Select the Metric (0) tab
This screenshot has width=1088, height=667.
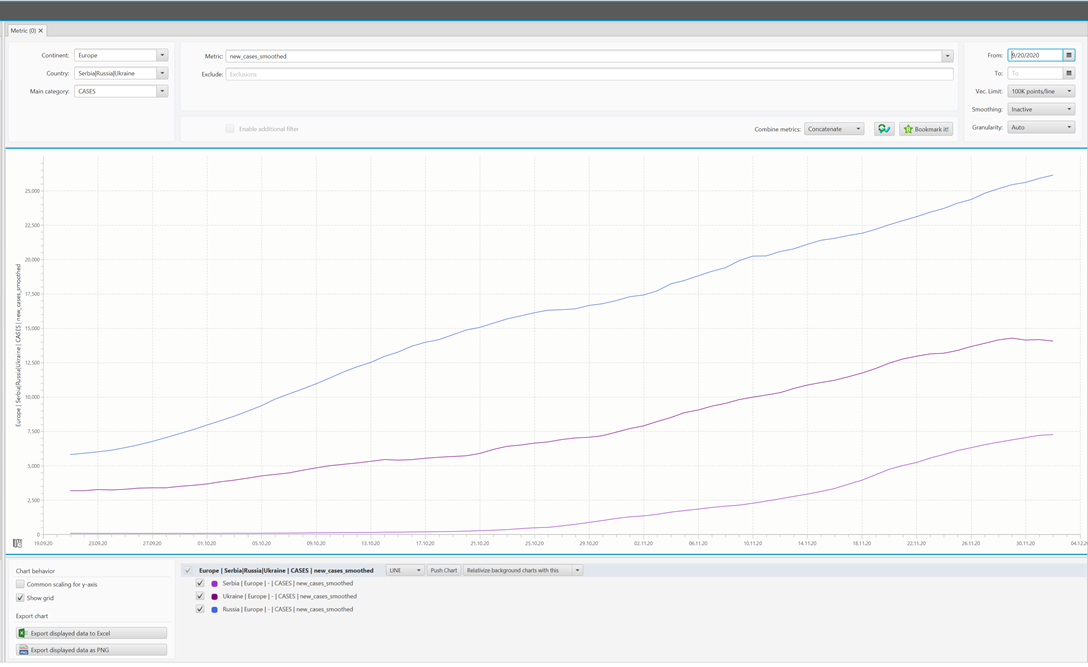[x=23, y=31]
